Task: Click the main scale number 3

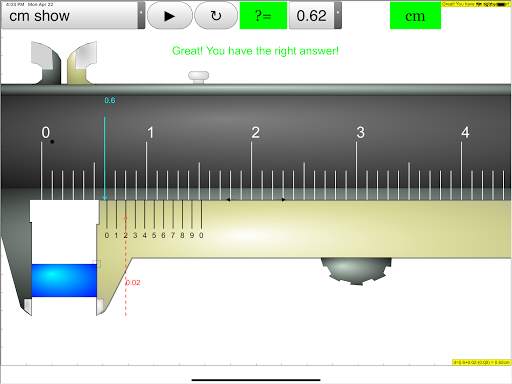Action: [x=361, y=133]
